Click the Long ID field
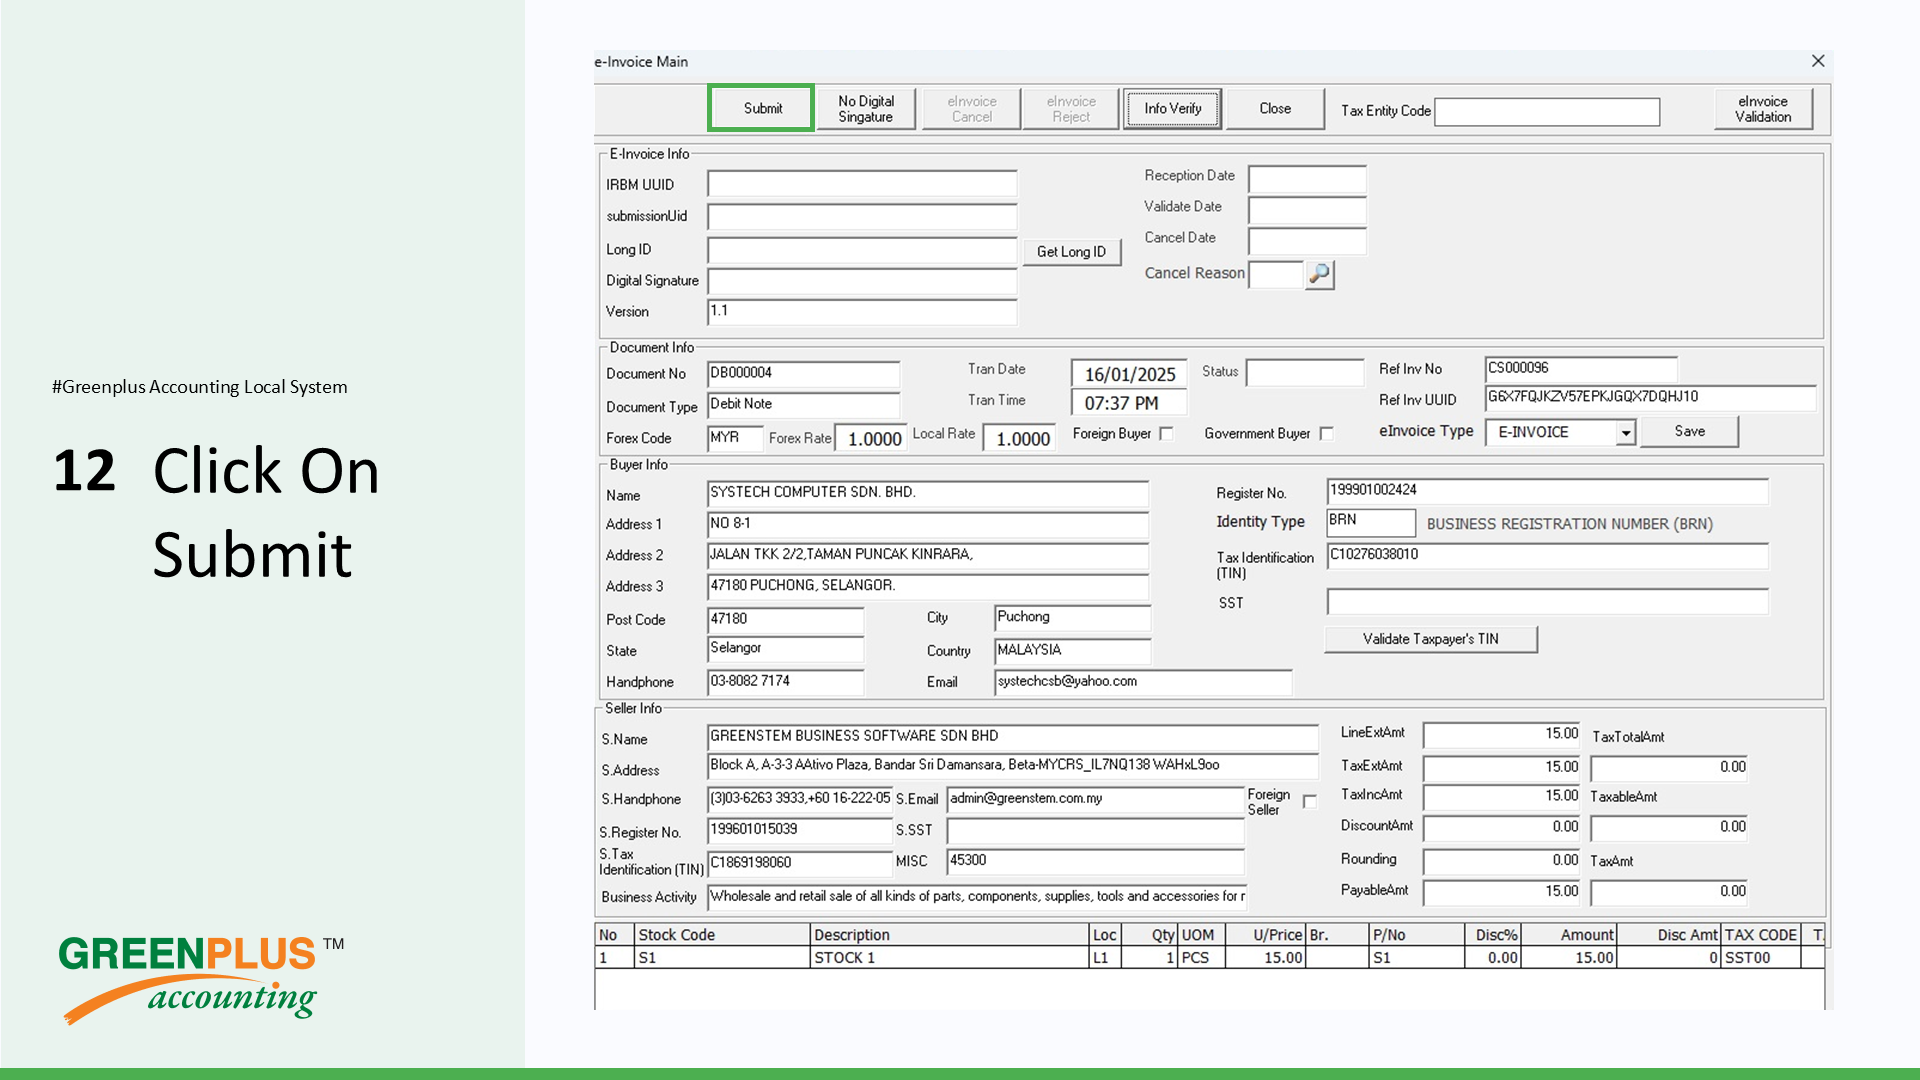 pos(862,250)
